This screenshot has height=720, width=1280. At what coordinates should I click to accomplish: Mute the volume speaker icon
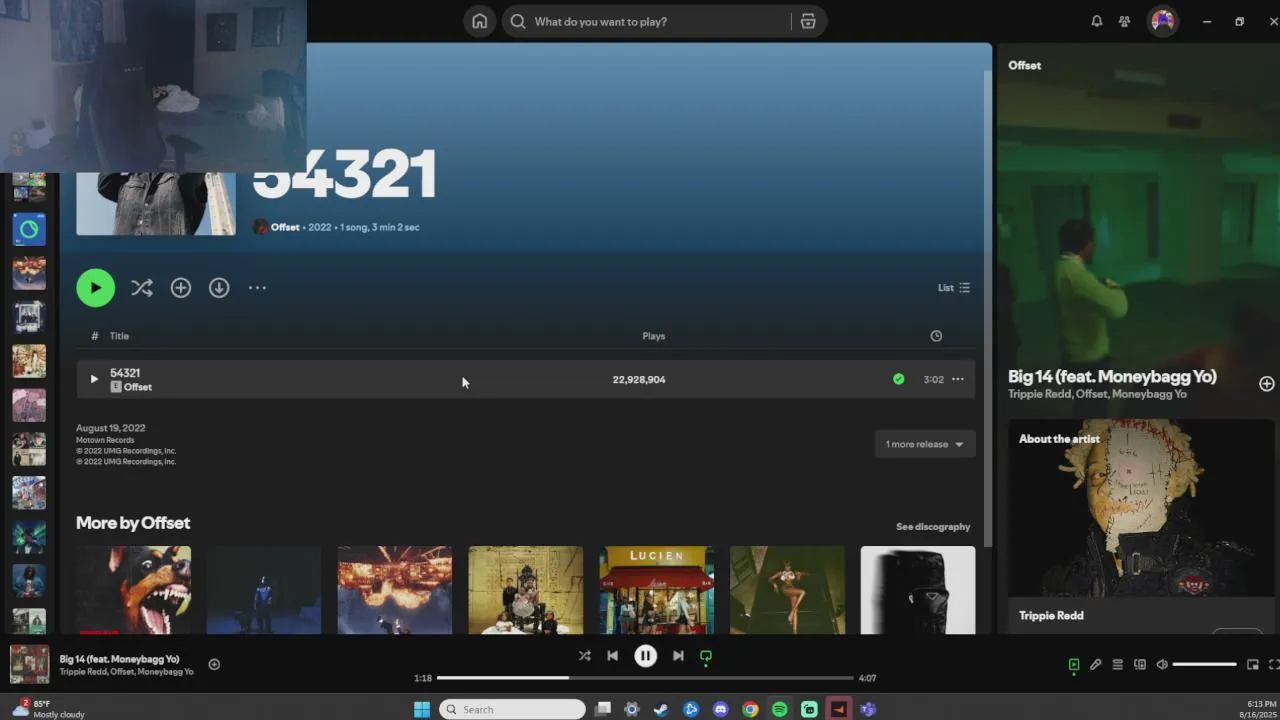tap(1162, 665)
